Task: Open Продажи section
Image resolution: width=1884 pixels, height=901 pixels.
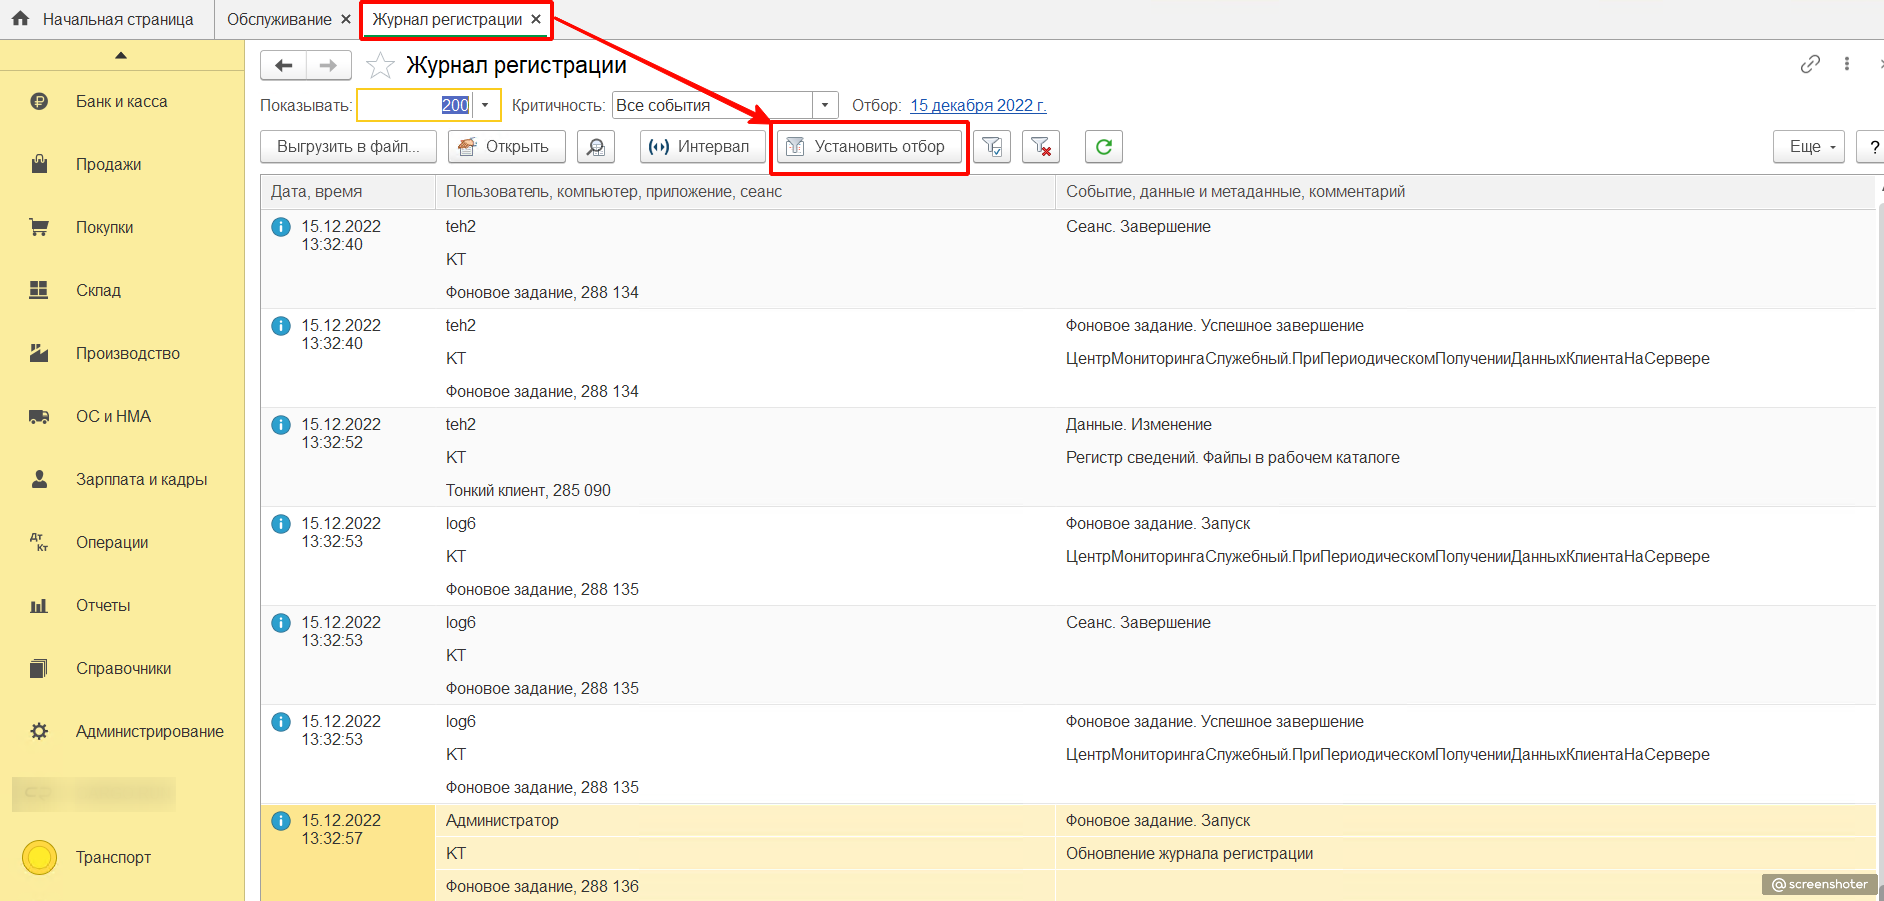Action: pos(122,165)
